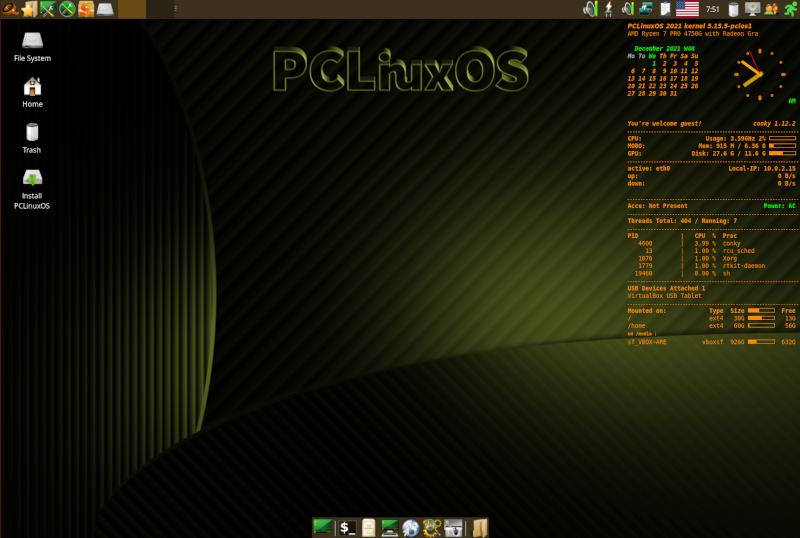Click the power manager plug icon
This screenshot has height=538, width=800.
pyautogui.click(x=610, y=9)
